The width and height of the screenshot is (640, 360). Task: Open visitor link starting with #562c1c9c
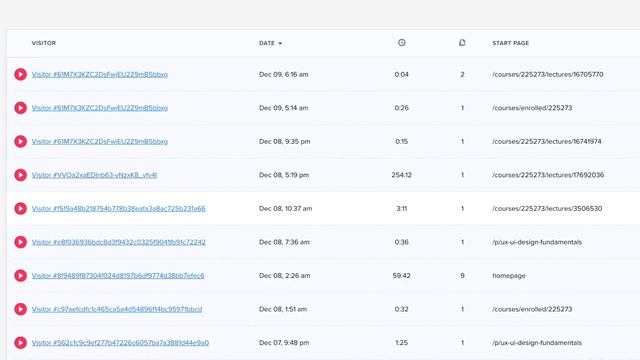click(120, 342)
